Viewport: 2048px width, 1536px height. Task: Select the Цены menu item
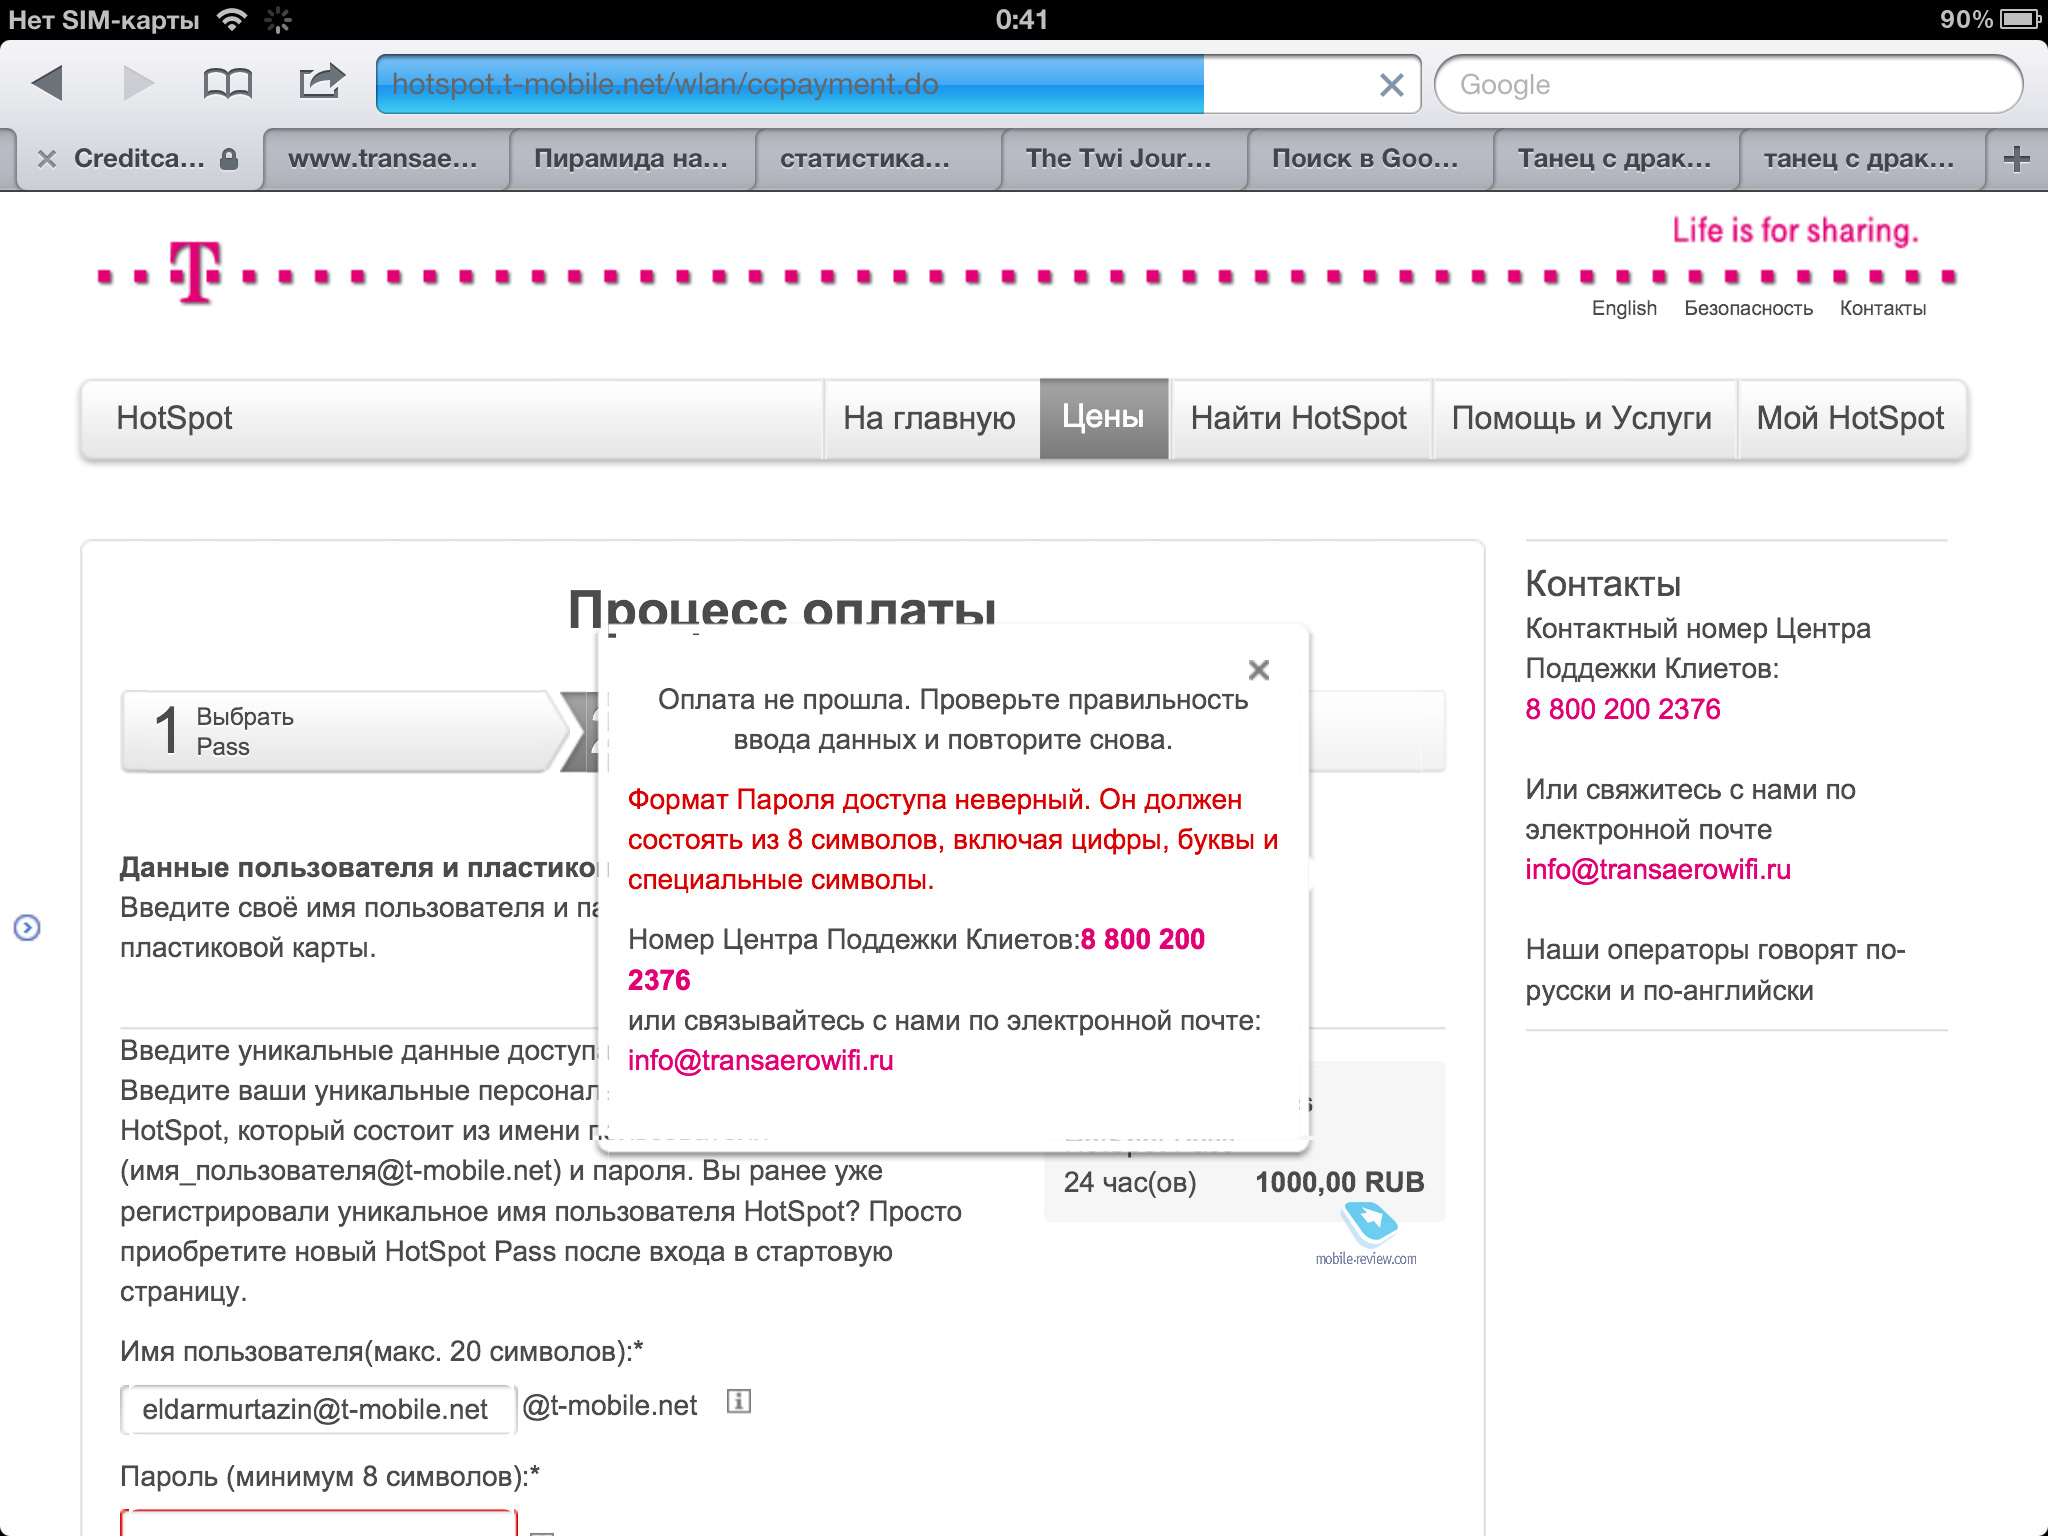pos(1103,417)
